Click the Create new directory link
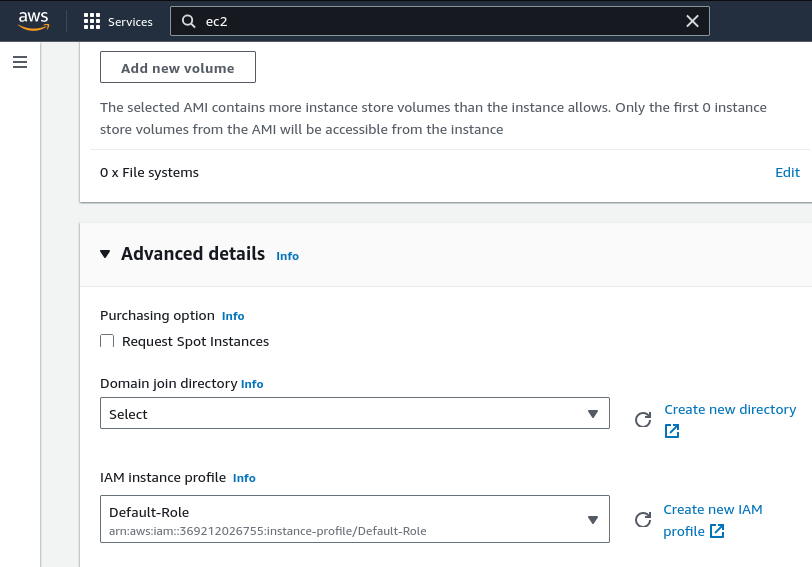Viewport: 812px width, 567px height. [730, 409]
